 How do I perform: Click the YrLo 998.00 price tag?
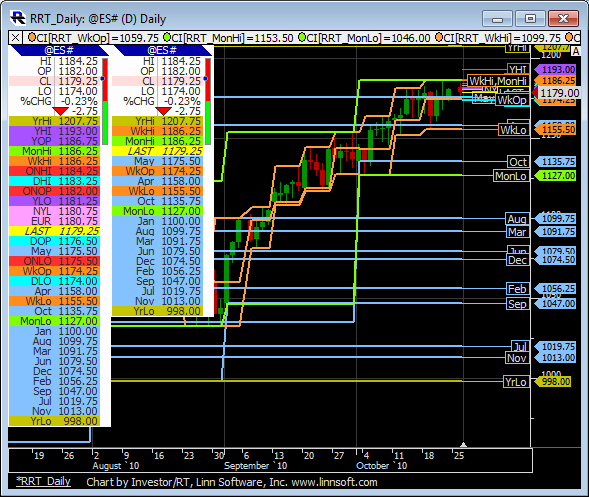coord(555,382)
